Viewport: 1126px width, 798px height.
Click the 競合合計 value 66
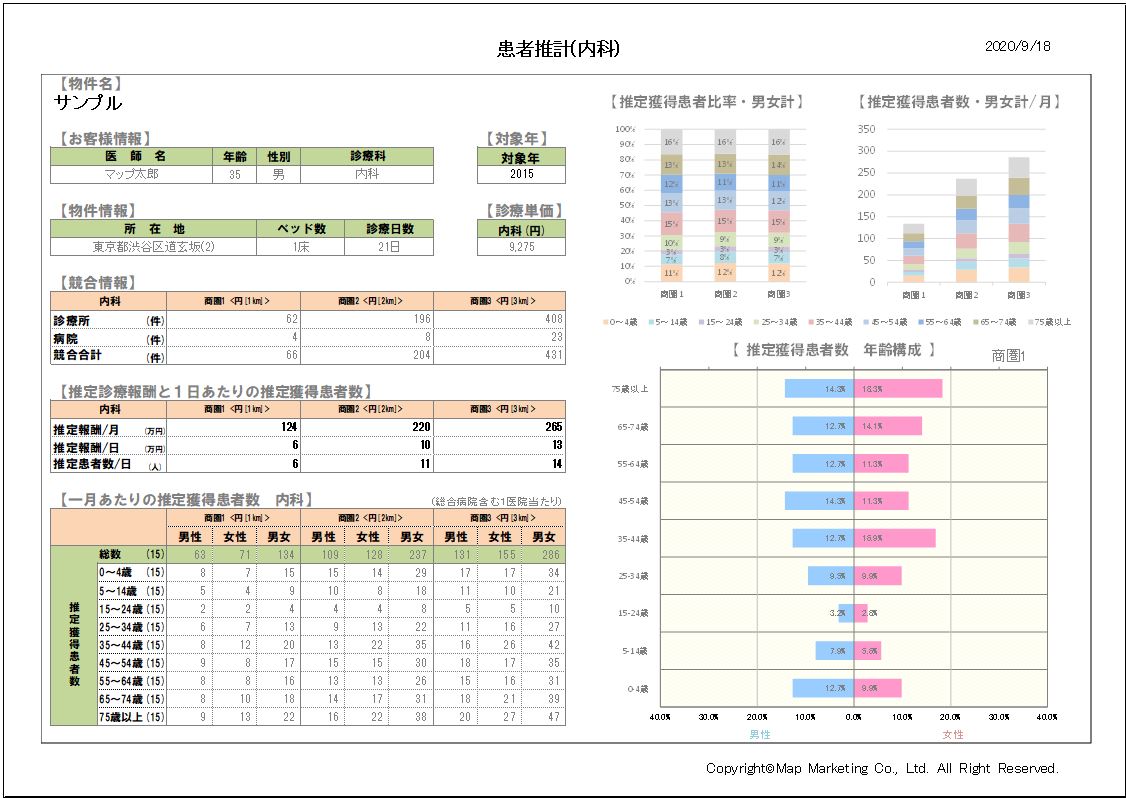(x=291, y=355)
